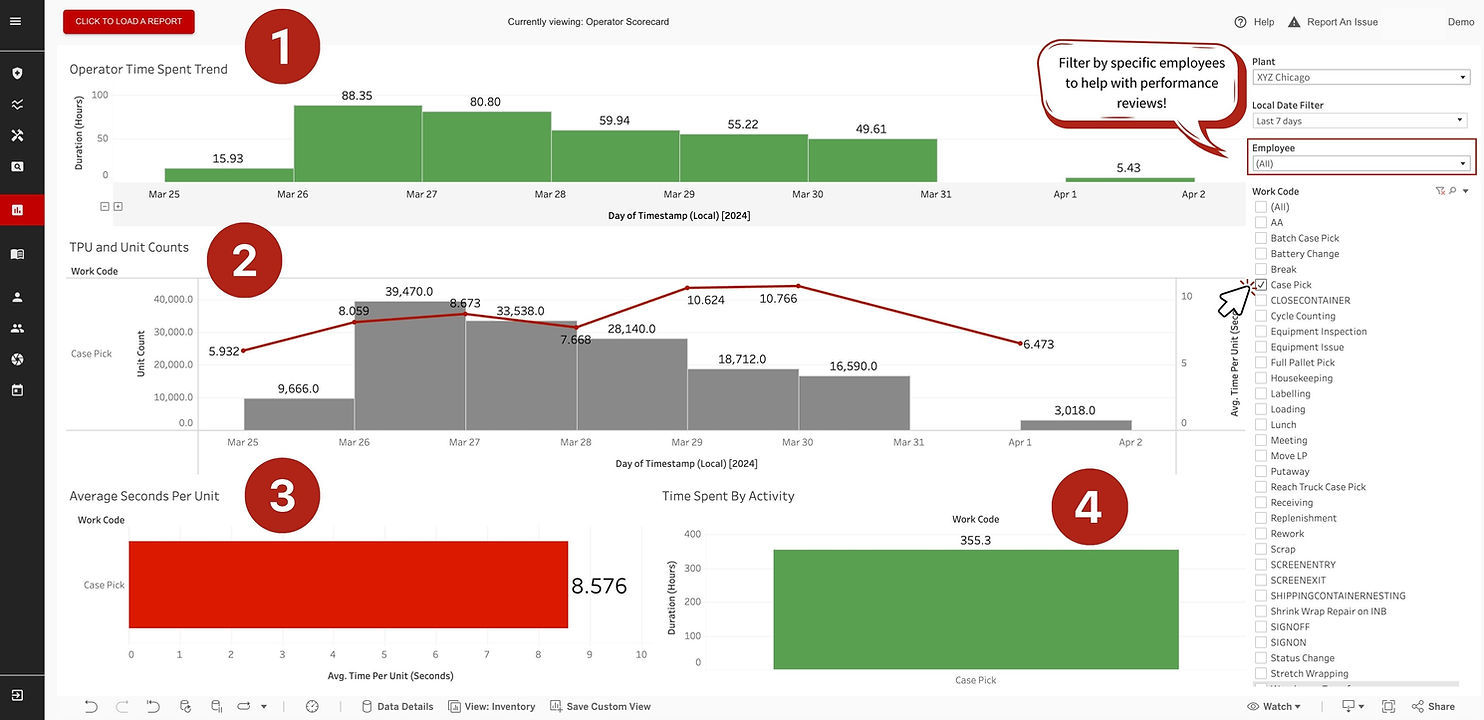Click the CLICK TO LOAD A REPORT button
The image size is (1484, 720).
[128, 21]
